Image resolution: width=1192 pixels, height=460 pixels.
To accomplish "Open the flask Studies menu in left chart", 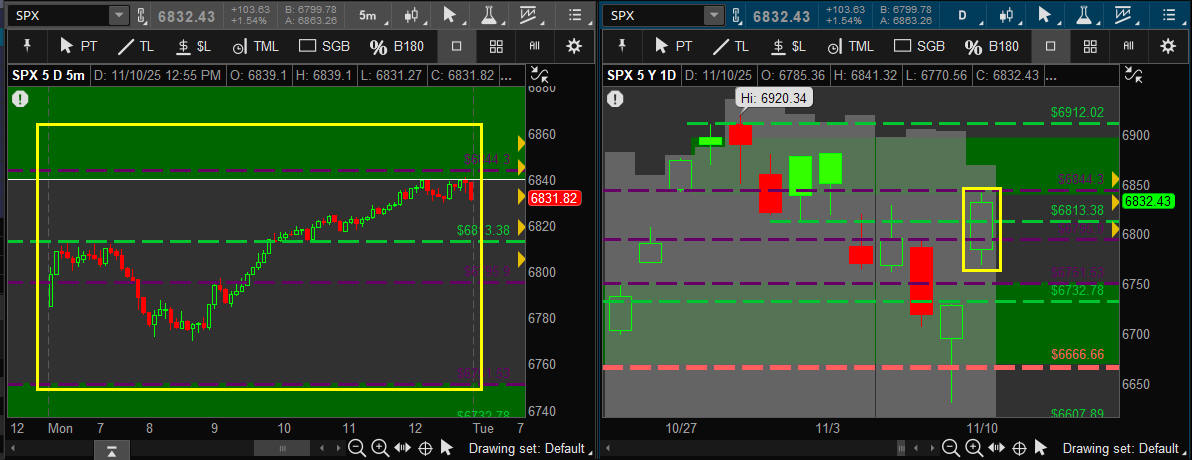I will pos(490,15).
